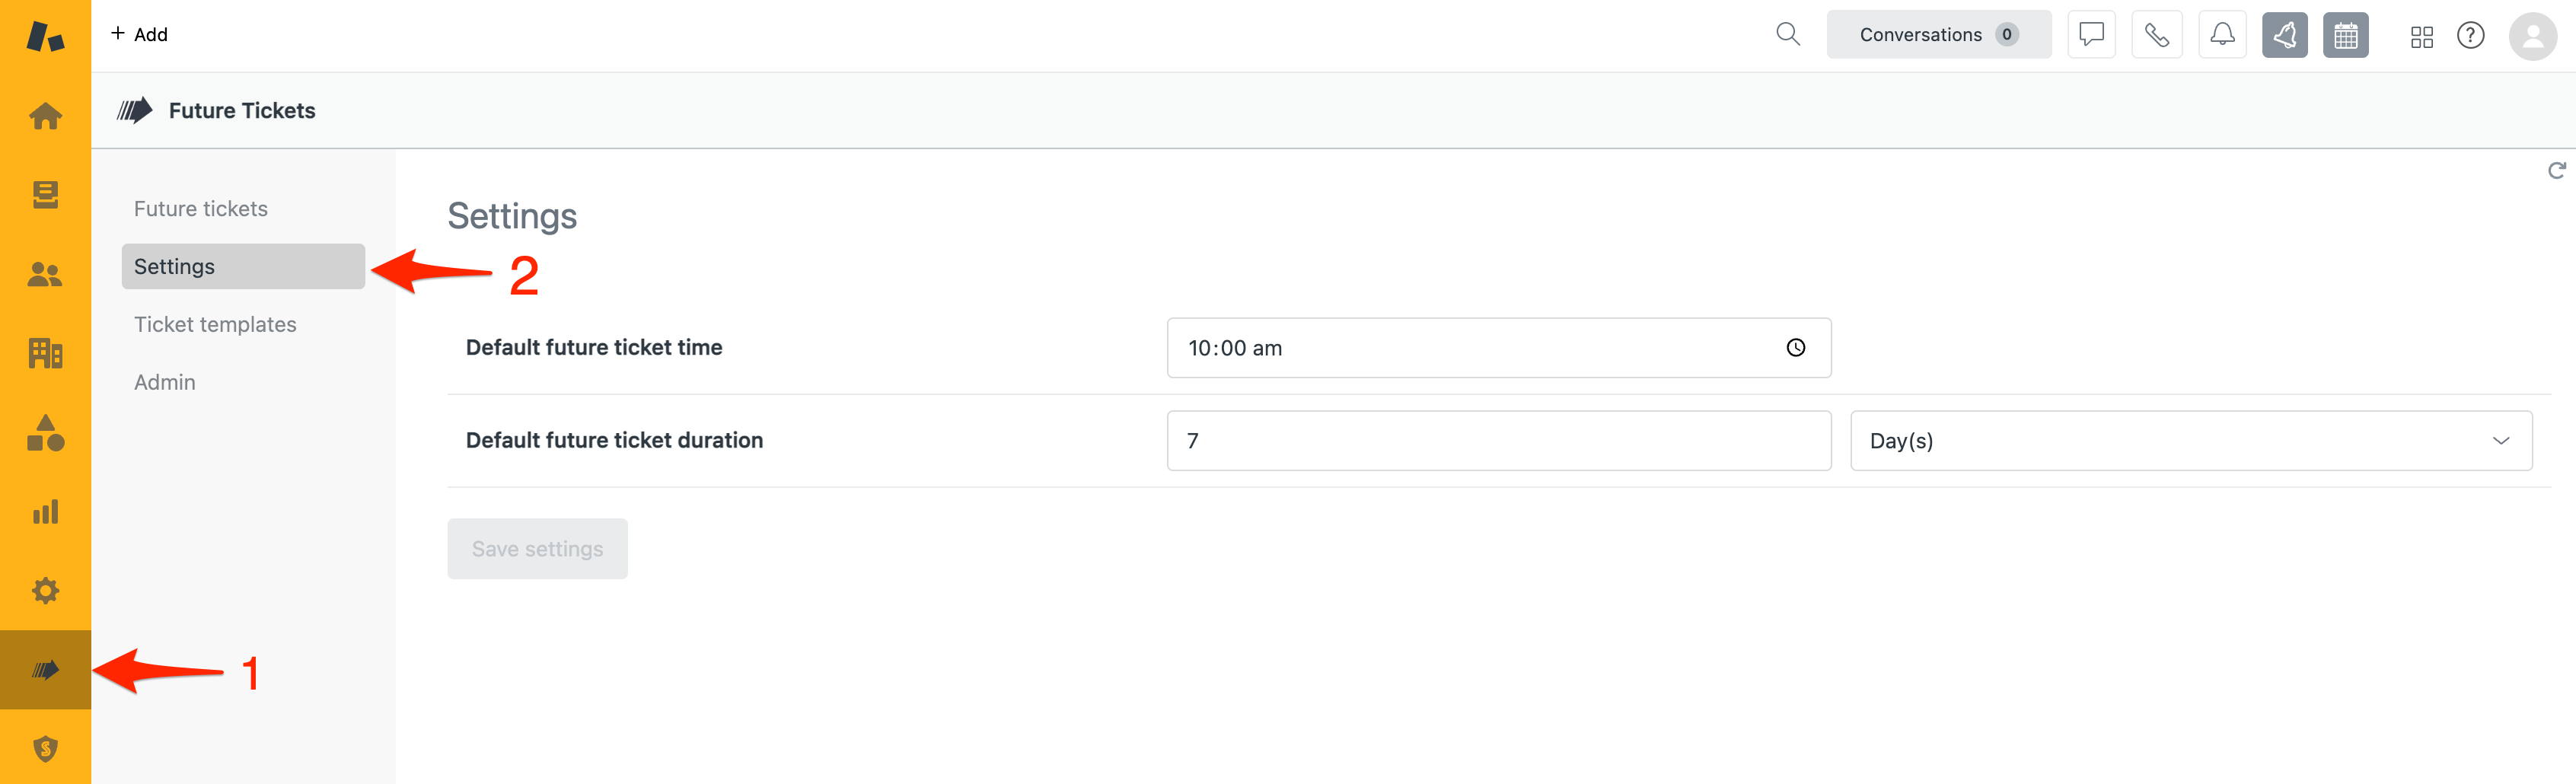Click the Add button in top bar

coord(139,34)
